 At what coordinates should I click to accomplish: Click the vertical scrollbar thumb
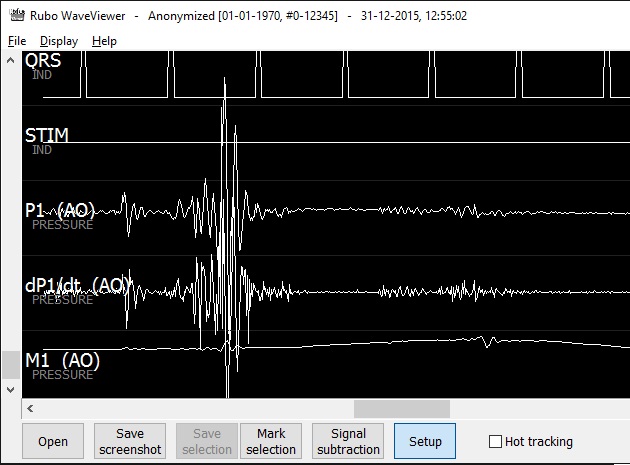10,365
